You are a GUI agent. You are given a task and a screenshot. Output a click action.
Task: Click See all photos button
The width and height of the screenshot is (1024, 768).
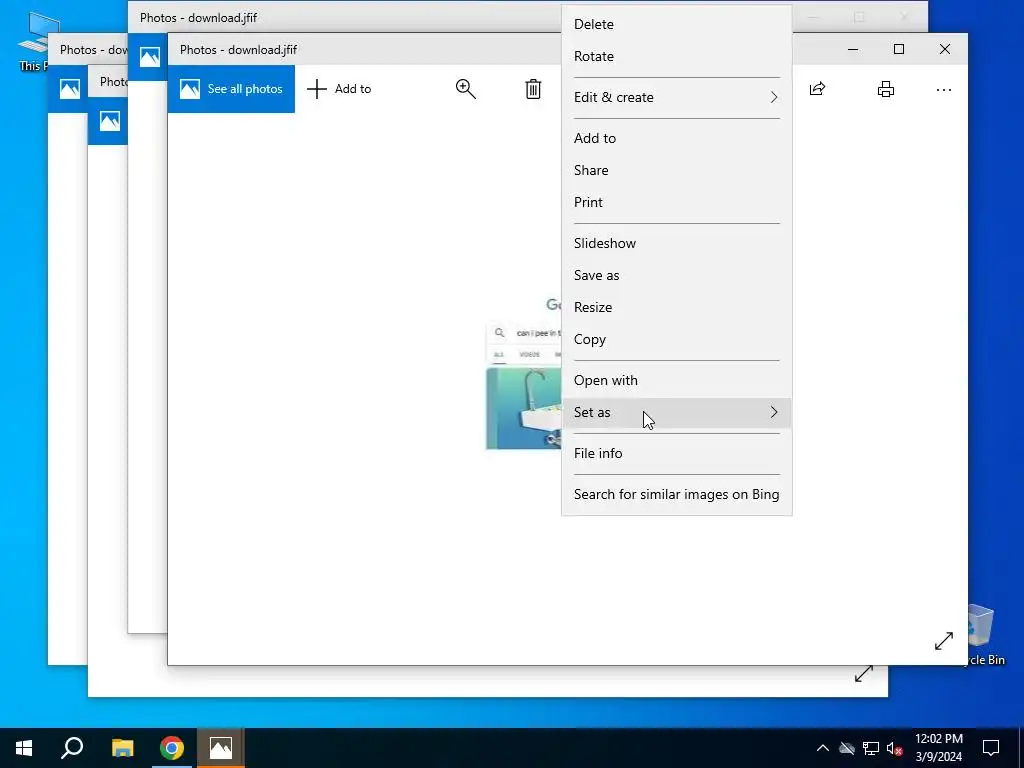click(231, 89)
